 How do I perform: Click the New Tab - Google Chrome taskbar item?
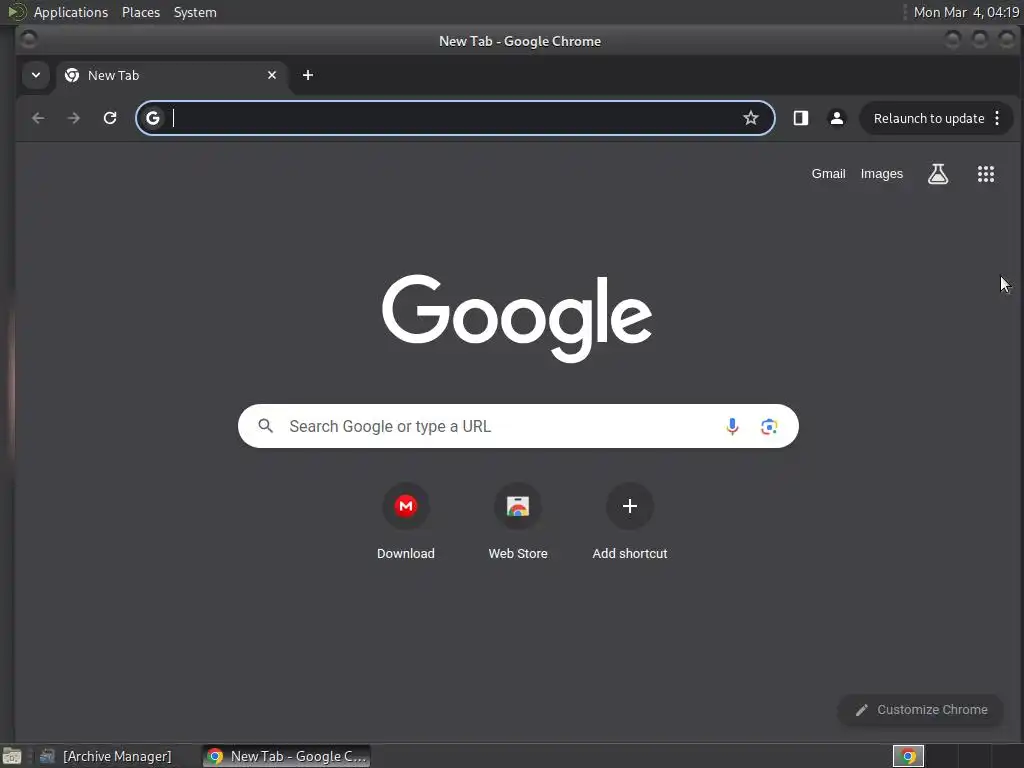[287, 756]
